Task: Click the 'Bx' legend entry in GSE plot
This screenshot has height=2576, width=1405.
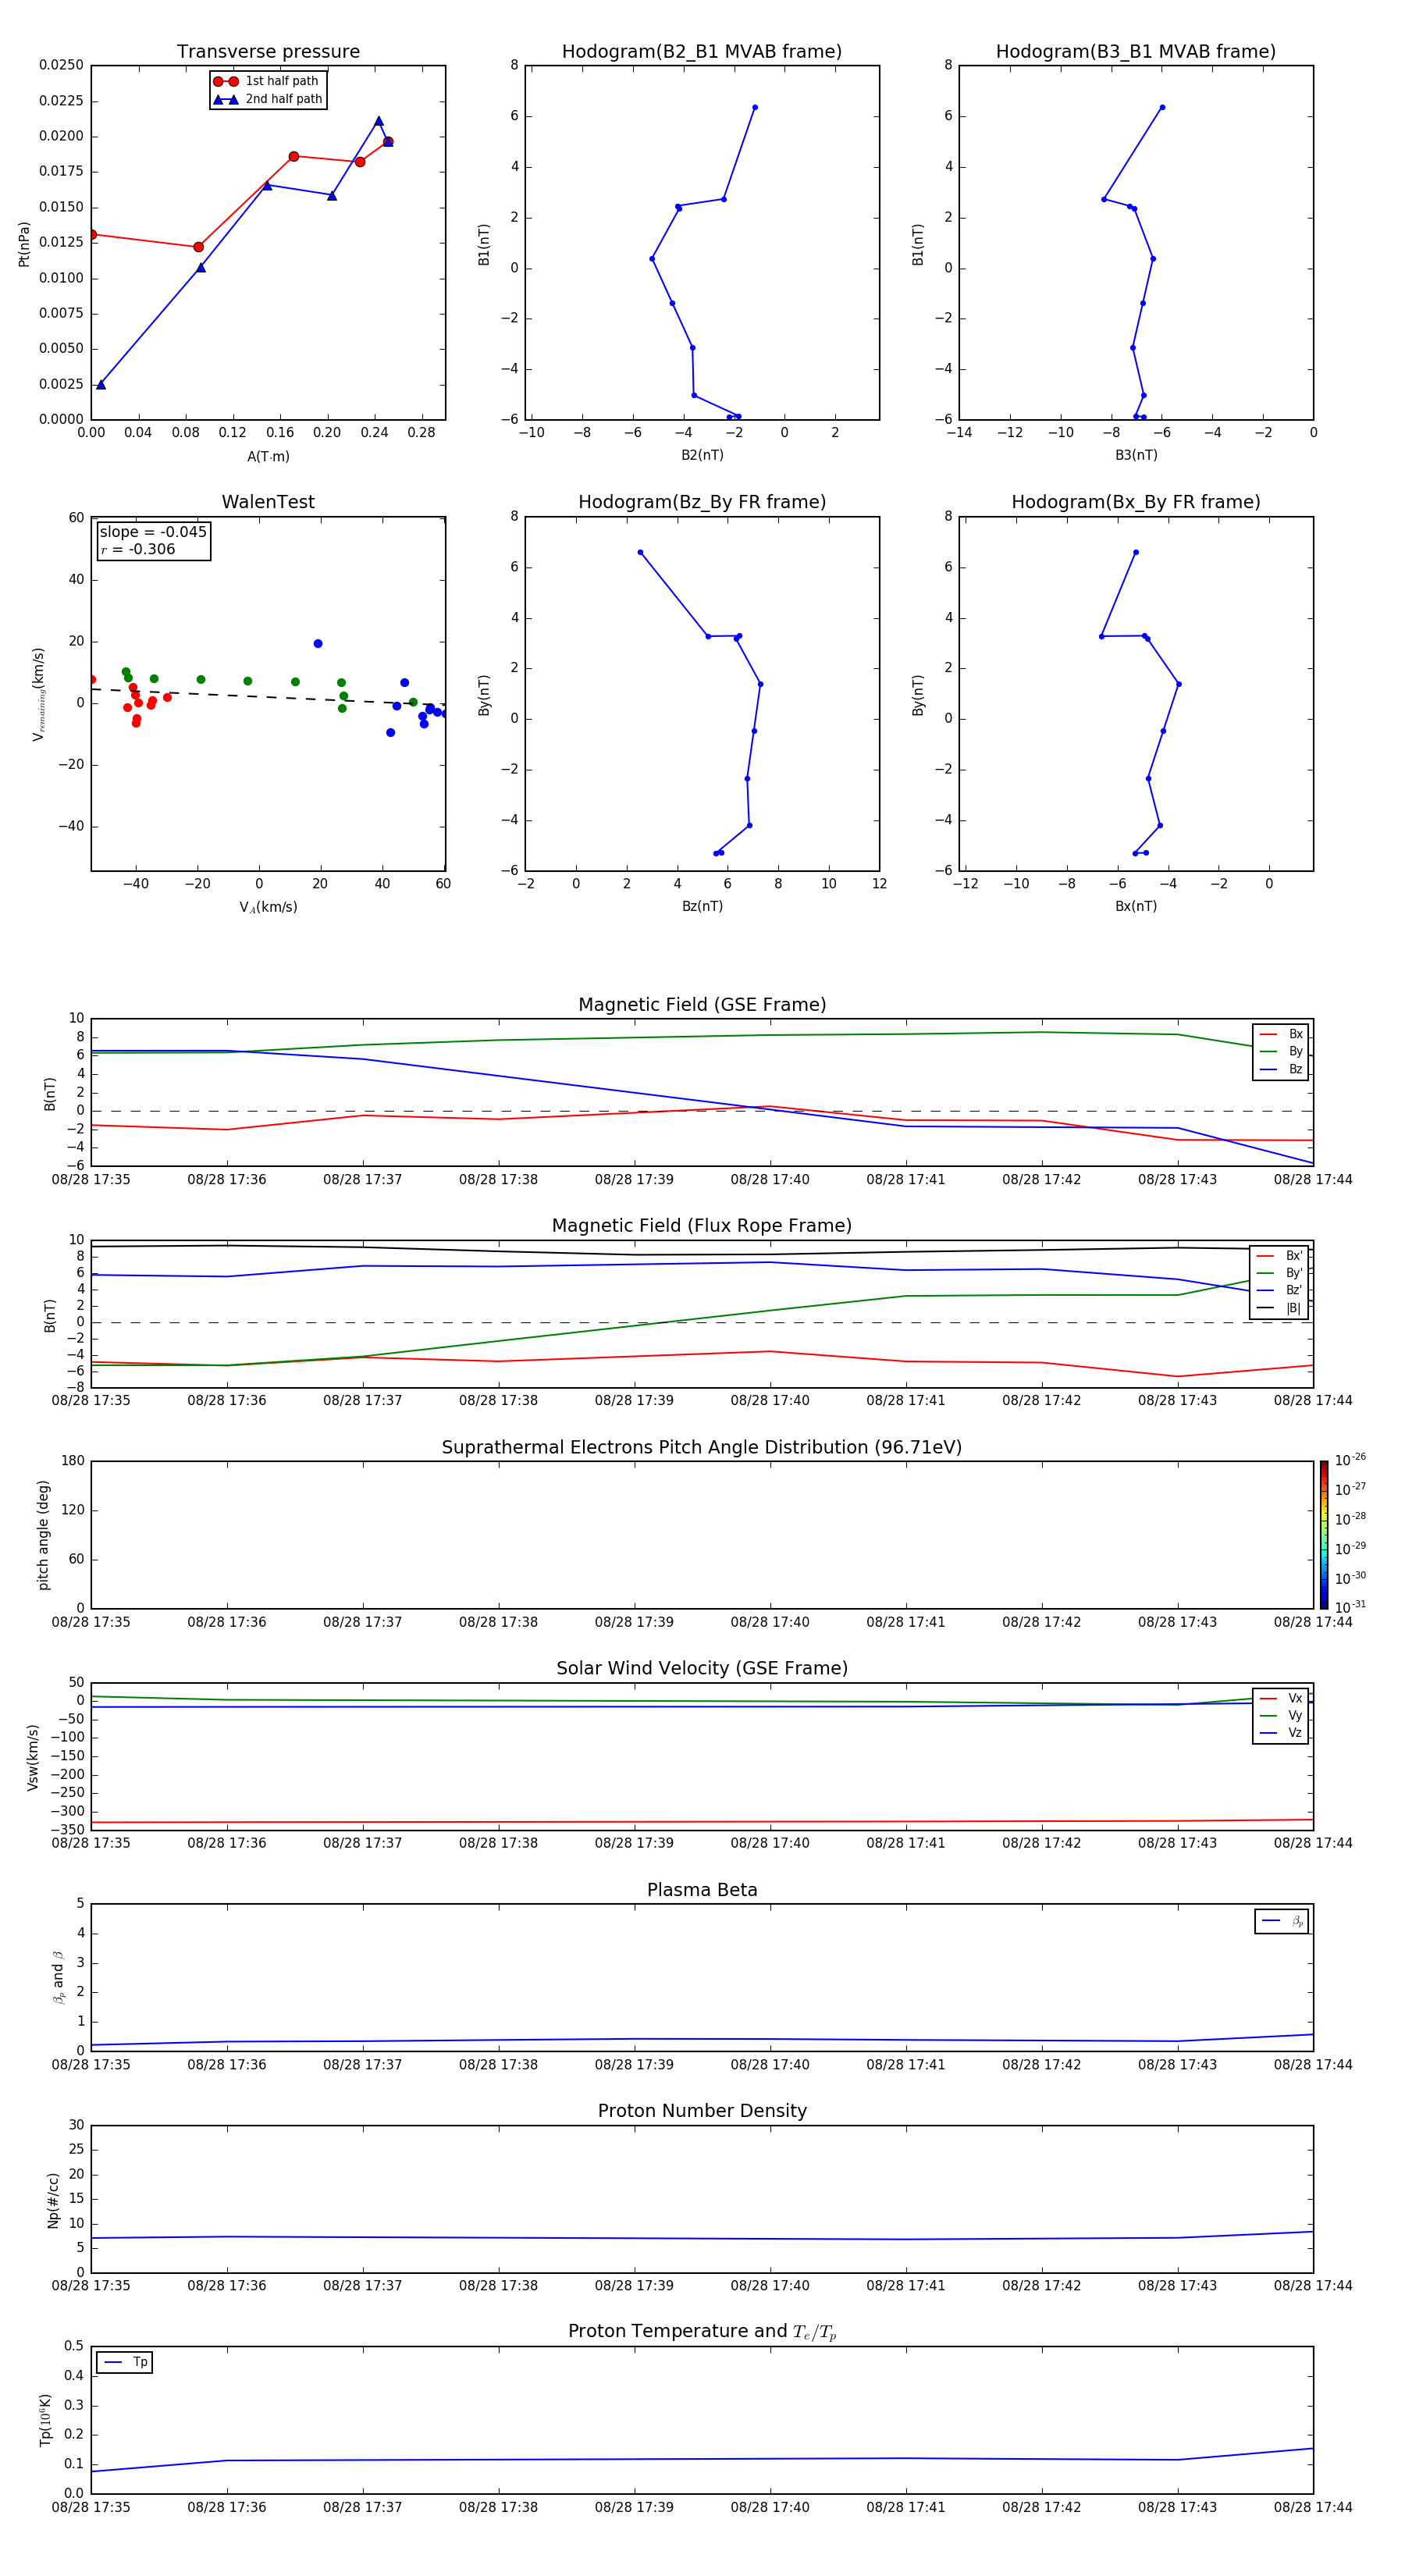Action: point(1281,1034)
